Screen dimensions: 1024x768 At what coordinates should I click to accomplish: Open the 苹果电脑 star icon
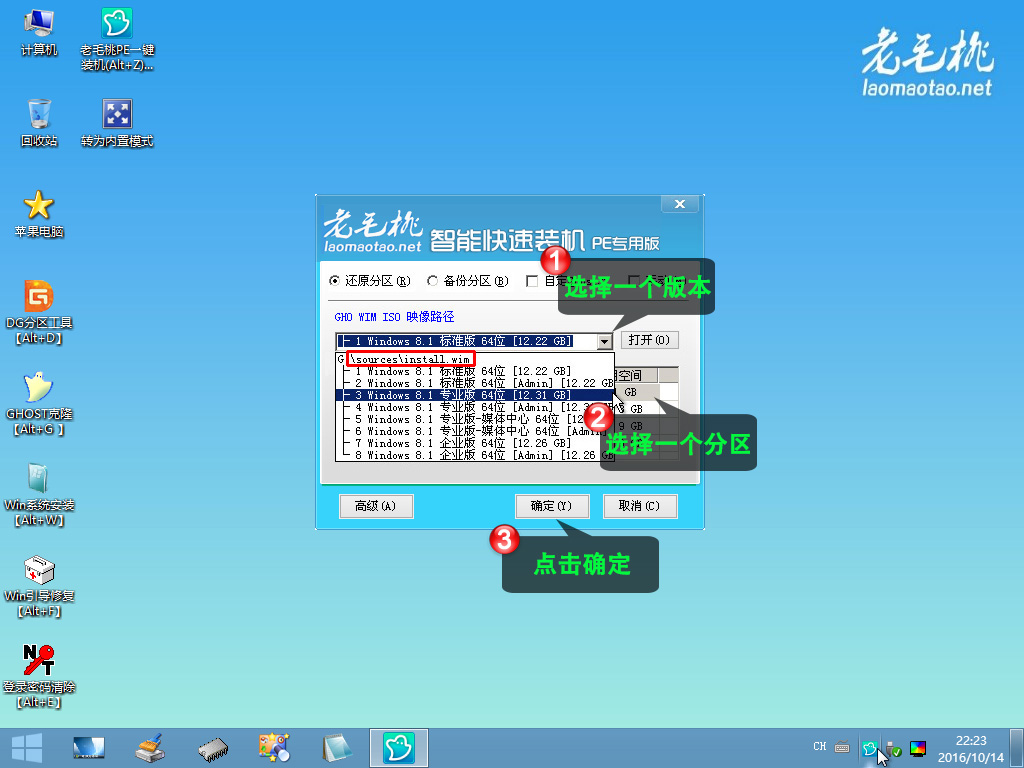pos(39,214)
